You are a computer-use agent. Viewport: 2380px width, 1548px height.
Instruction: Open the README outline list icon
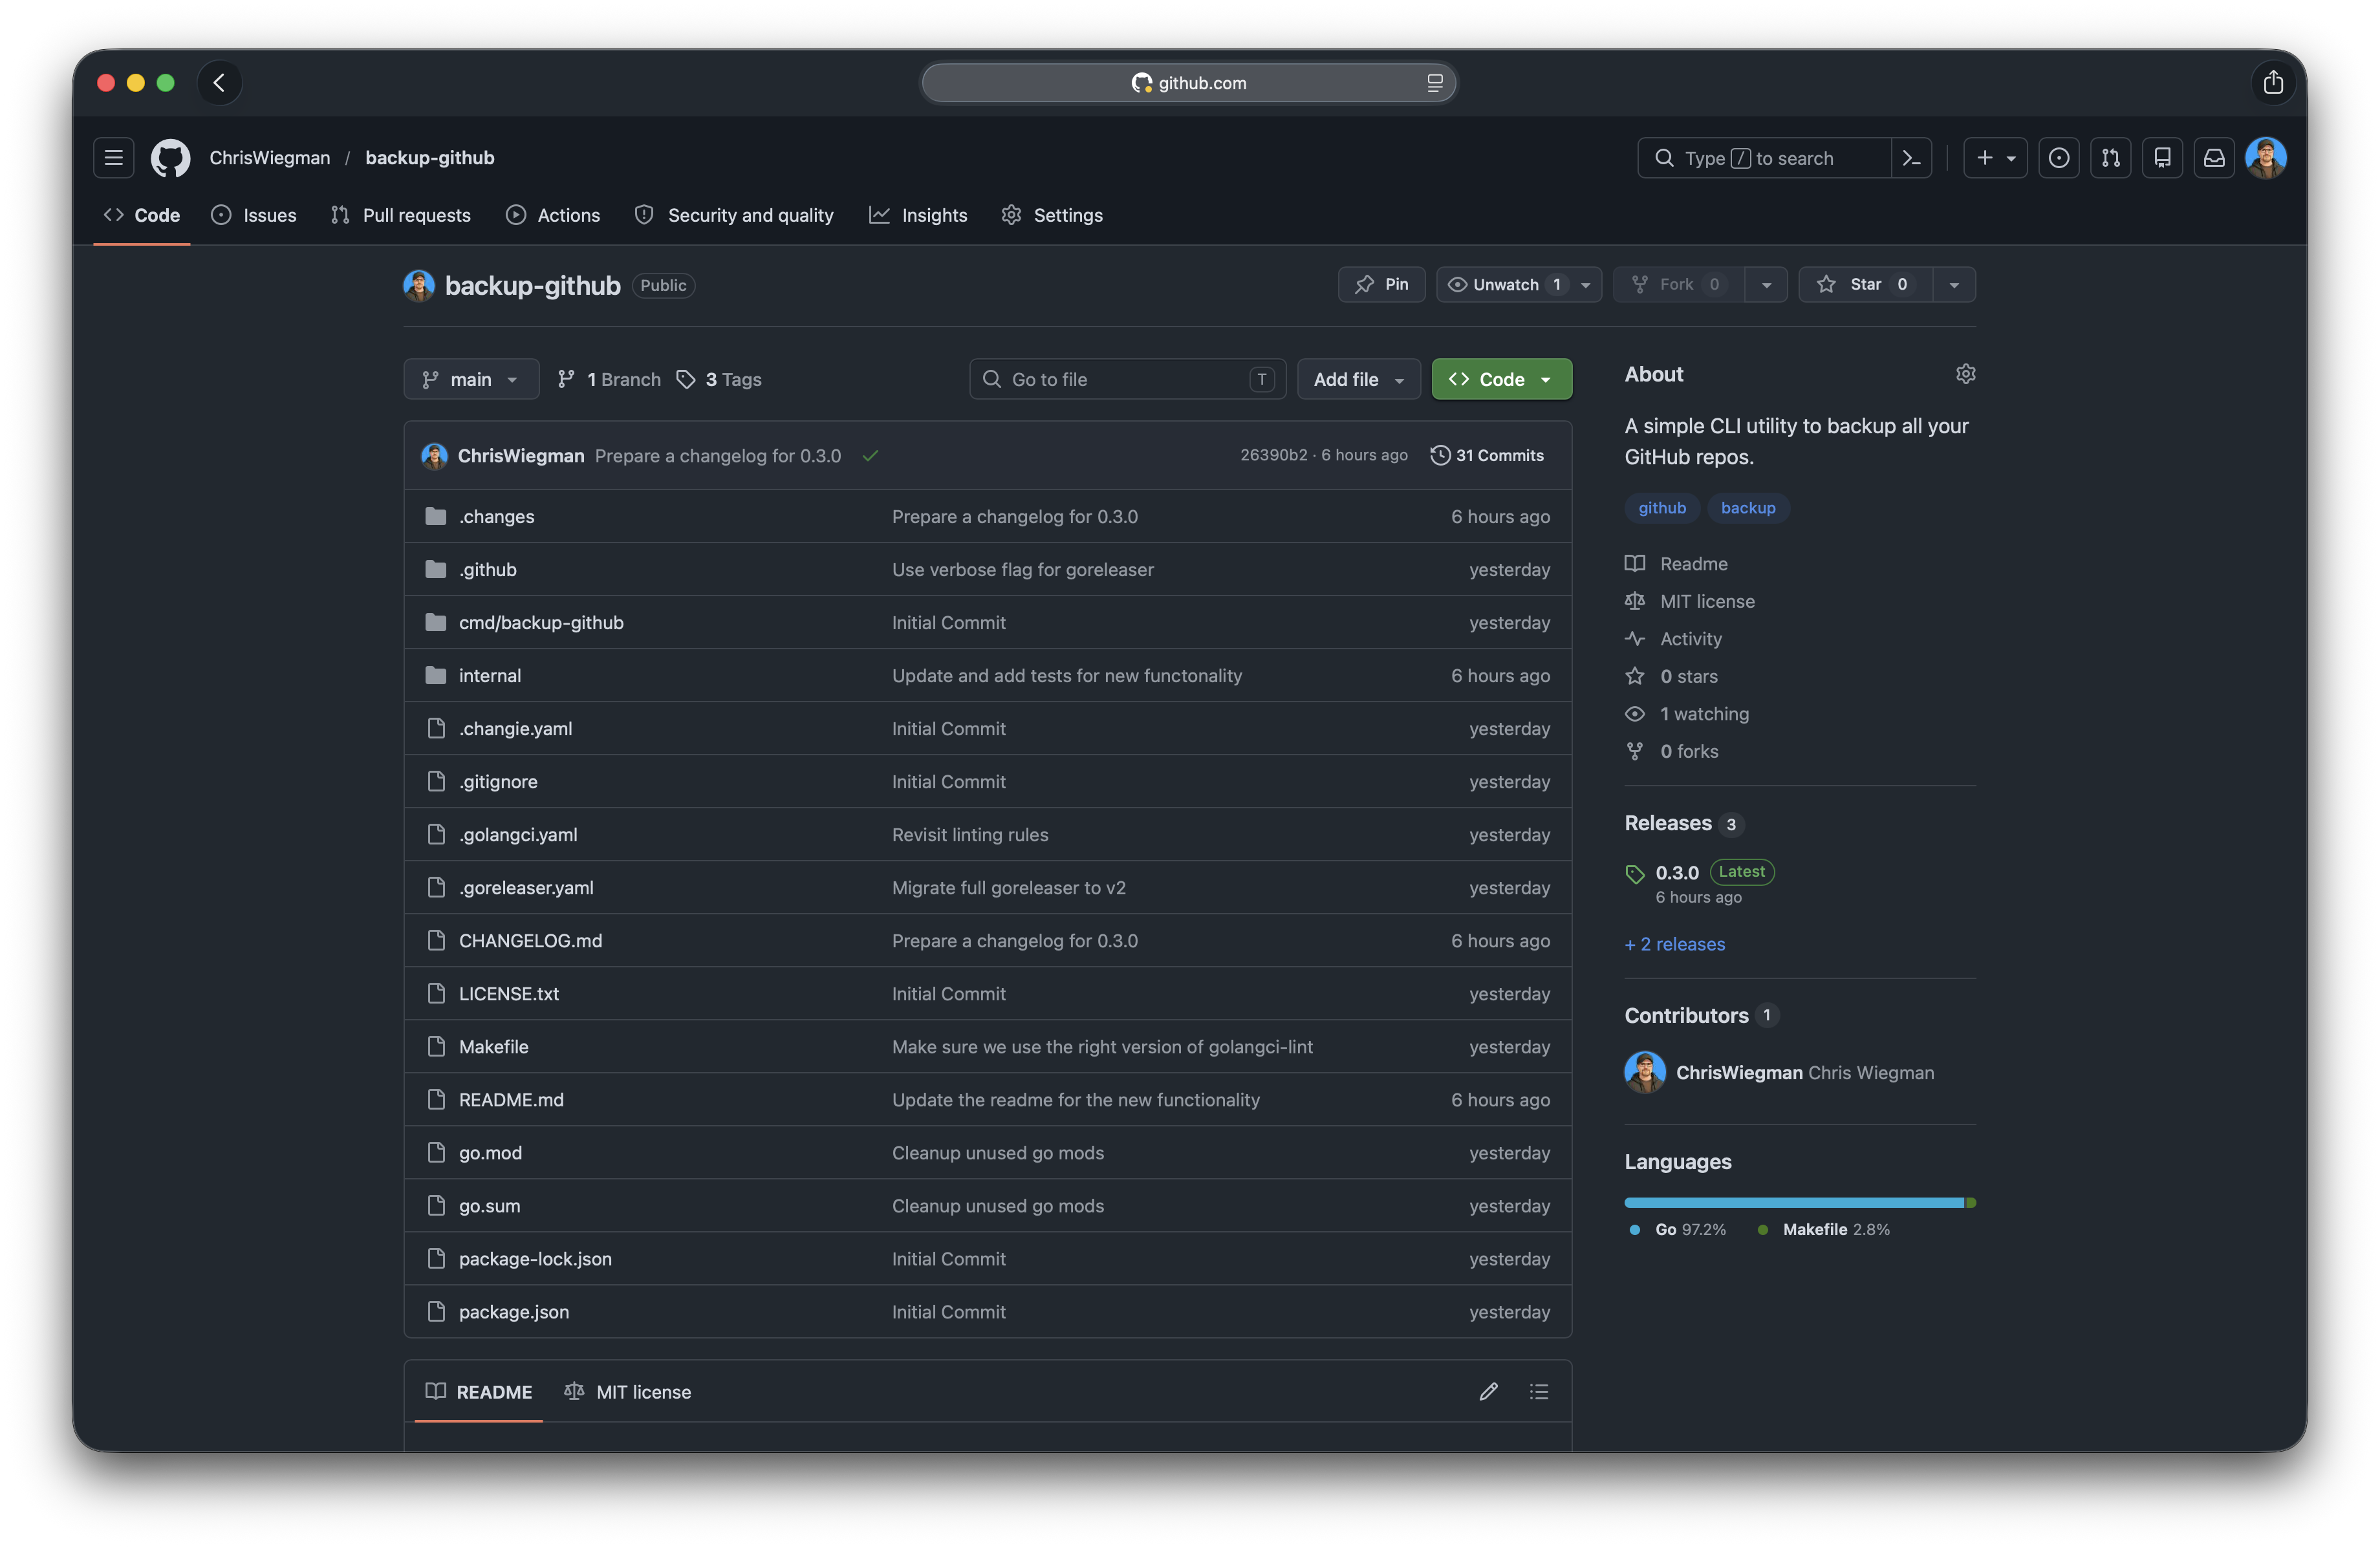(x=1538, y=1391)
